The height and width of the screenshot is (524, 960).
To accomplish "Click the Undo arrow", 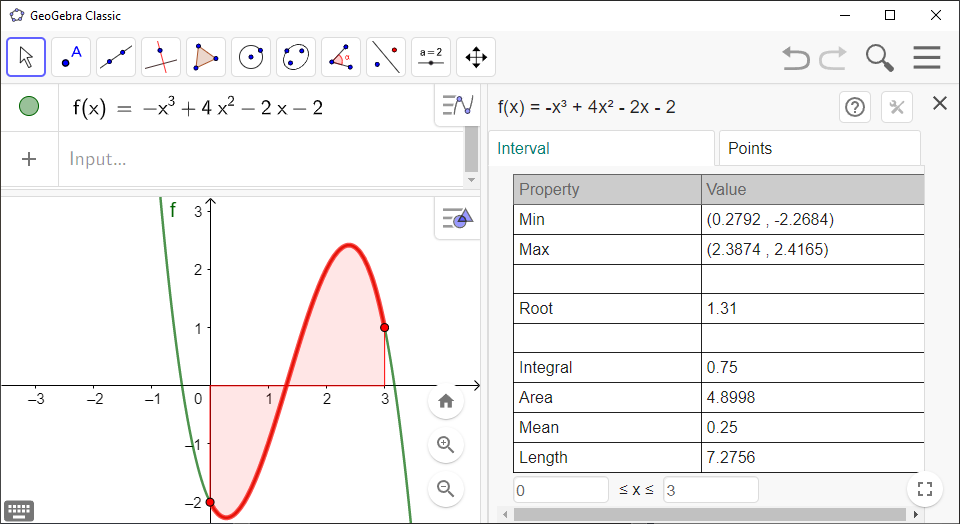I will (796, 58).
